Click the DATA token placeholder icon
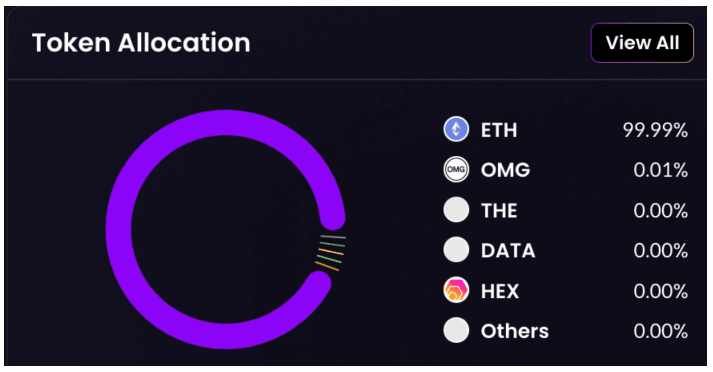Screen dimensions: 713x372 (456, 250)
